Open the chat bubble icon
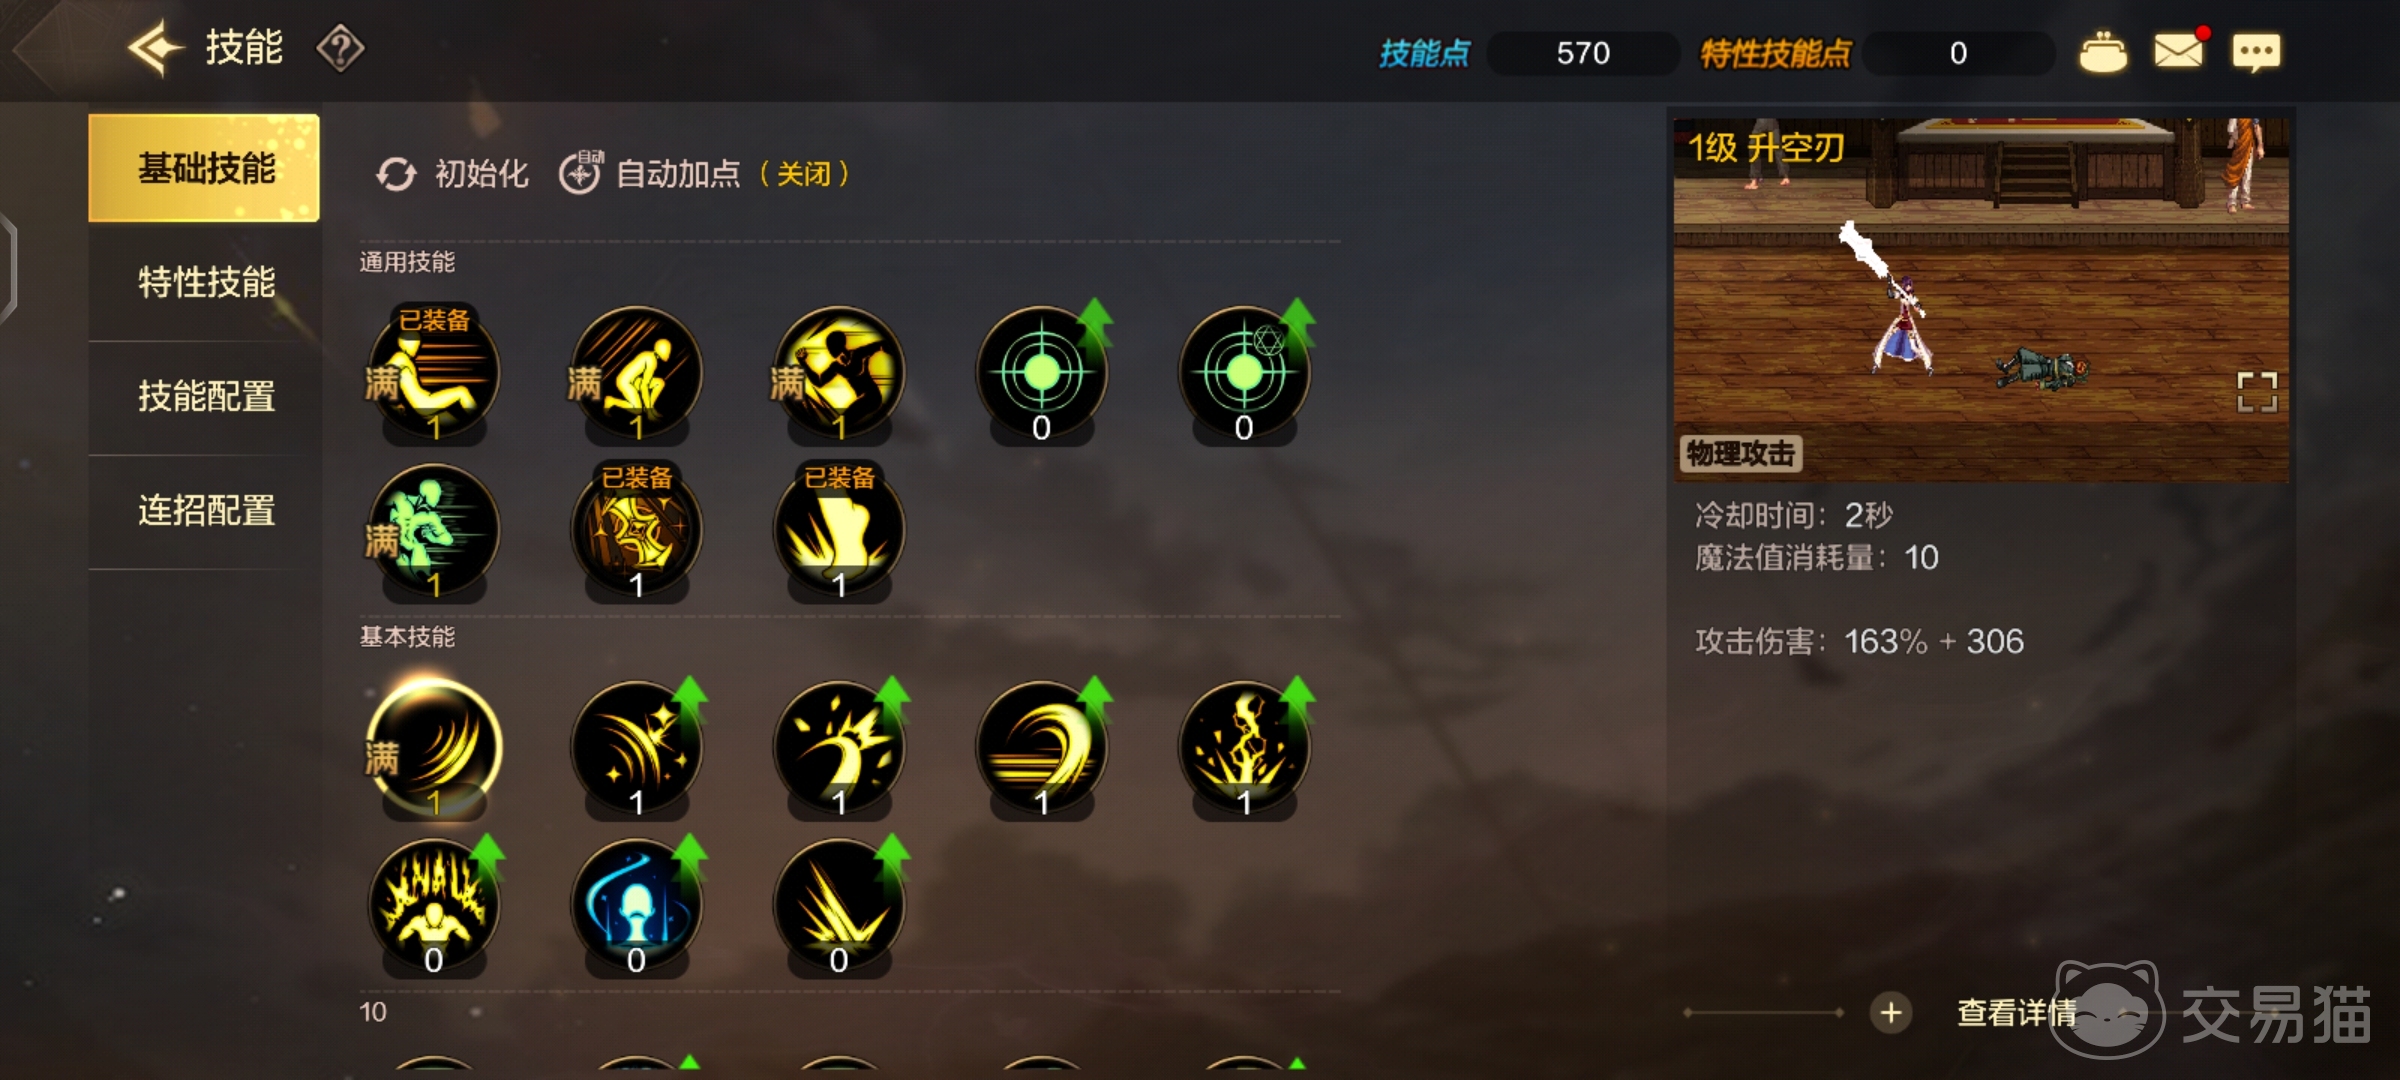Viewport: 2400px width, 1080px height. click(2257, 52)
